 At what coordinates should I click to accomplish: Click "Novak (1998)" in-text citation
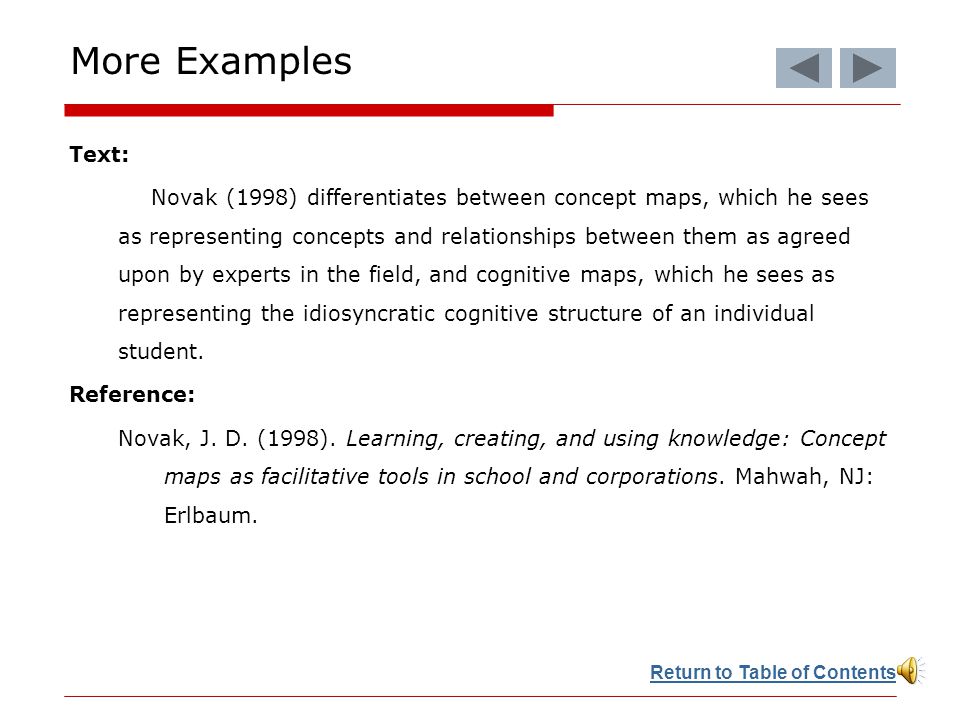click(x=224, y=198)
